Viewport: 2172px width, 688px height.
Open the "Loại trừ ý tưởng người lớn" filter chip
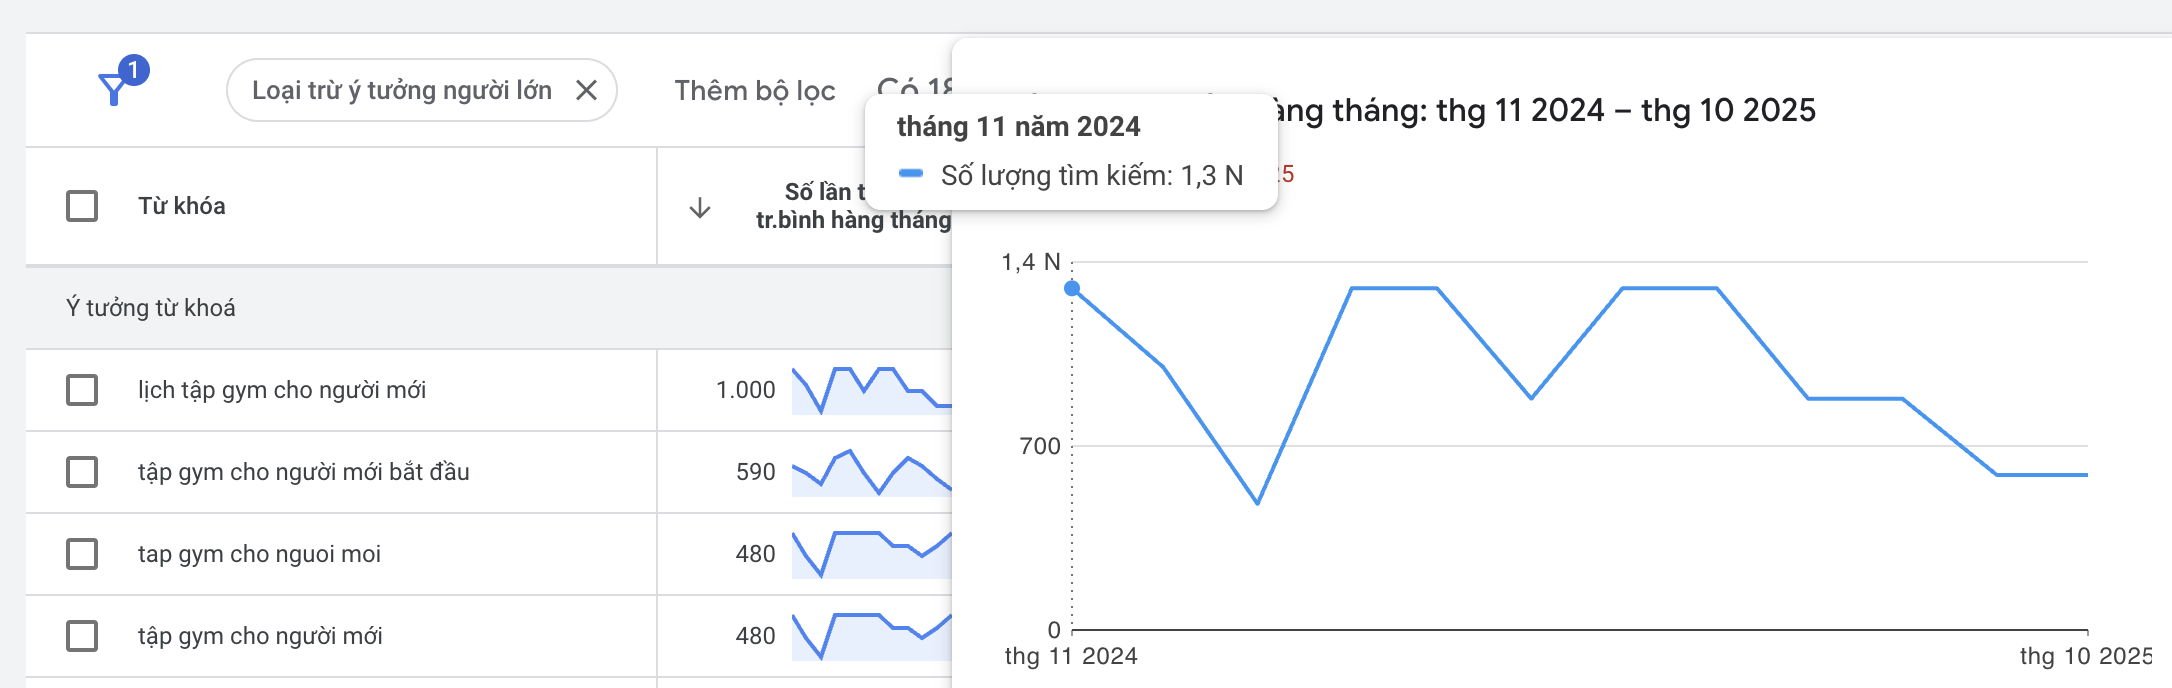(x=401, y=90)
